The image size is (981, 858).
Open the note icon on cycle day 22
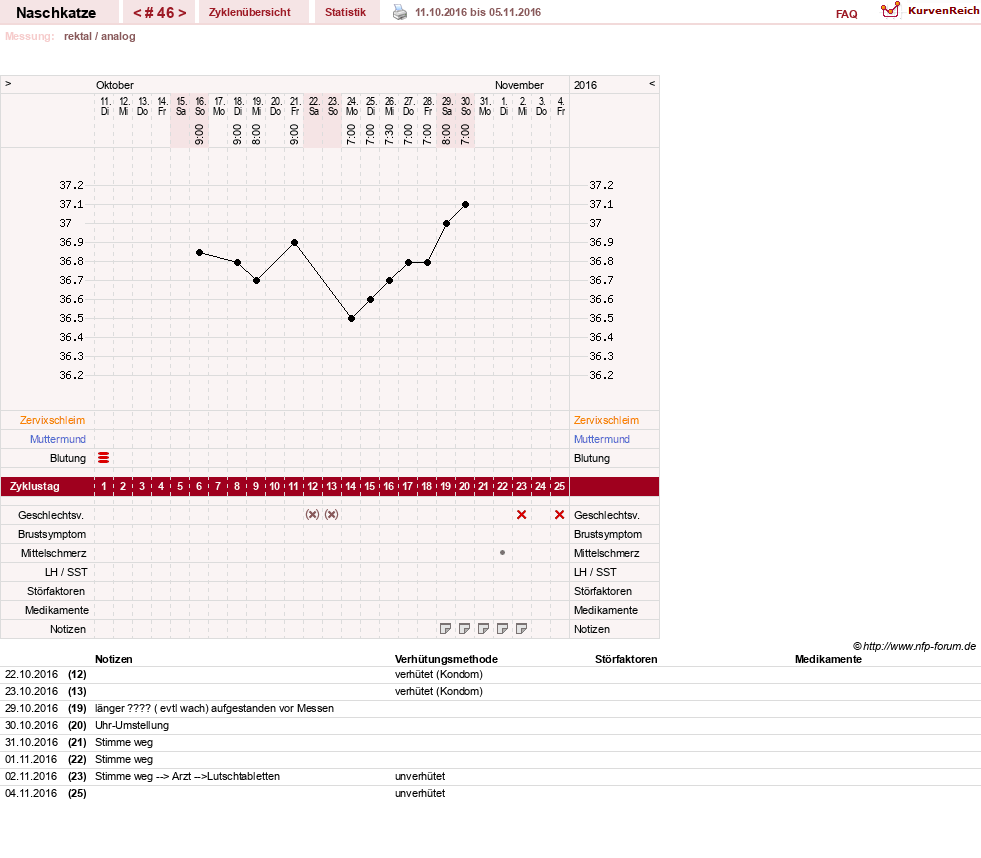click(502, 628)
